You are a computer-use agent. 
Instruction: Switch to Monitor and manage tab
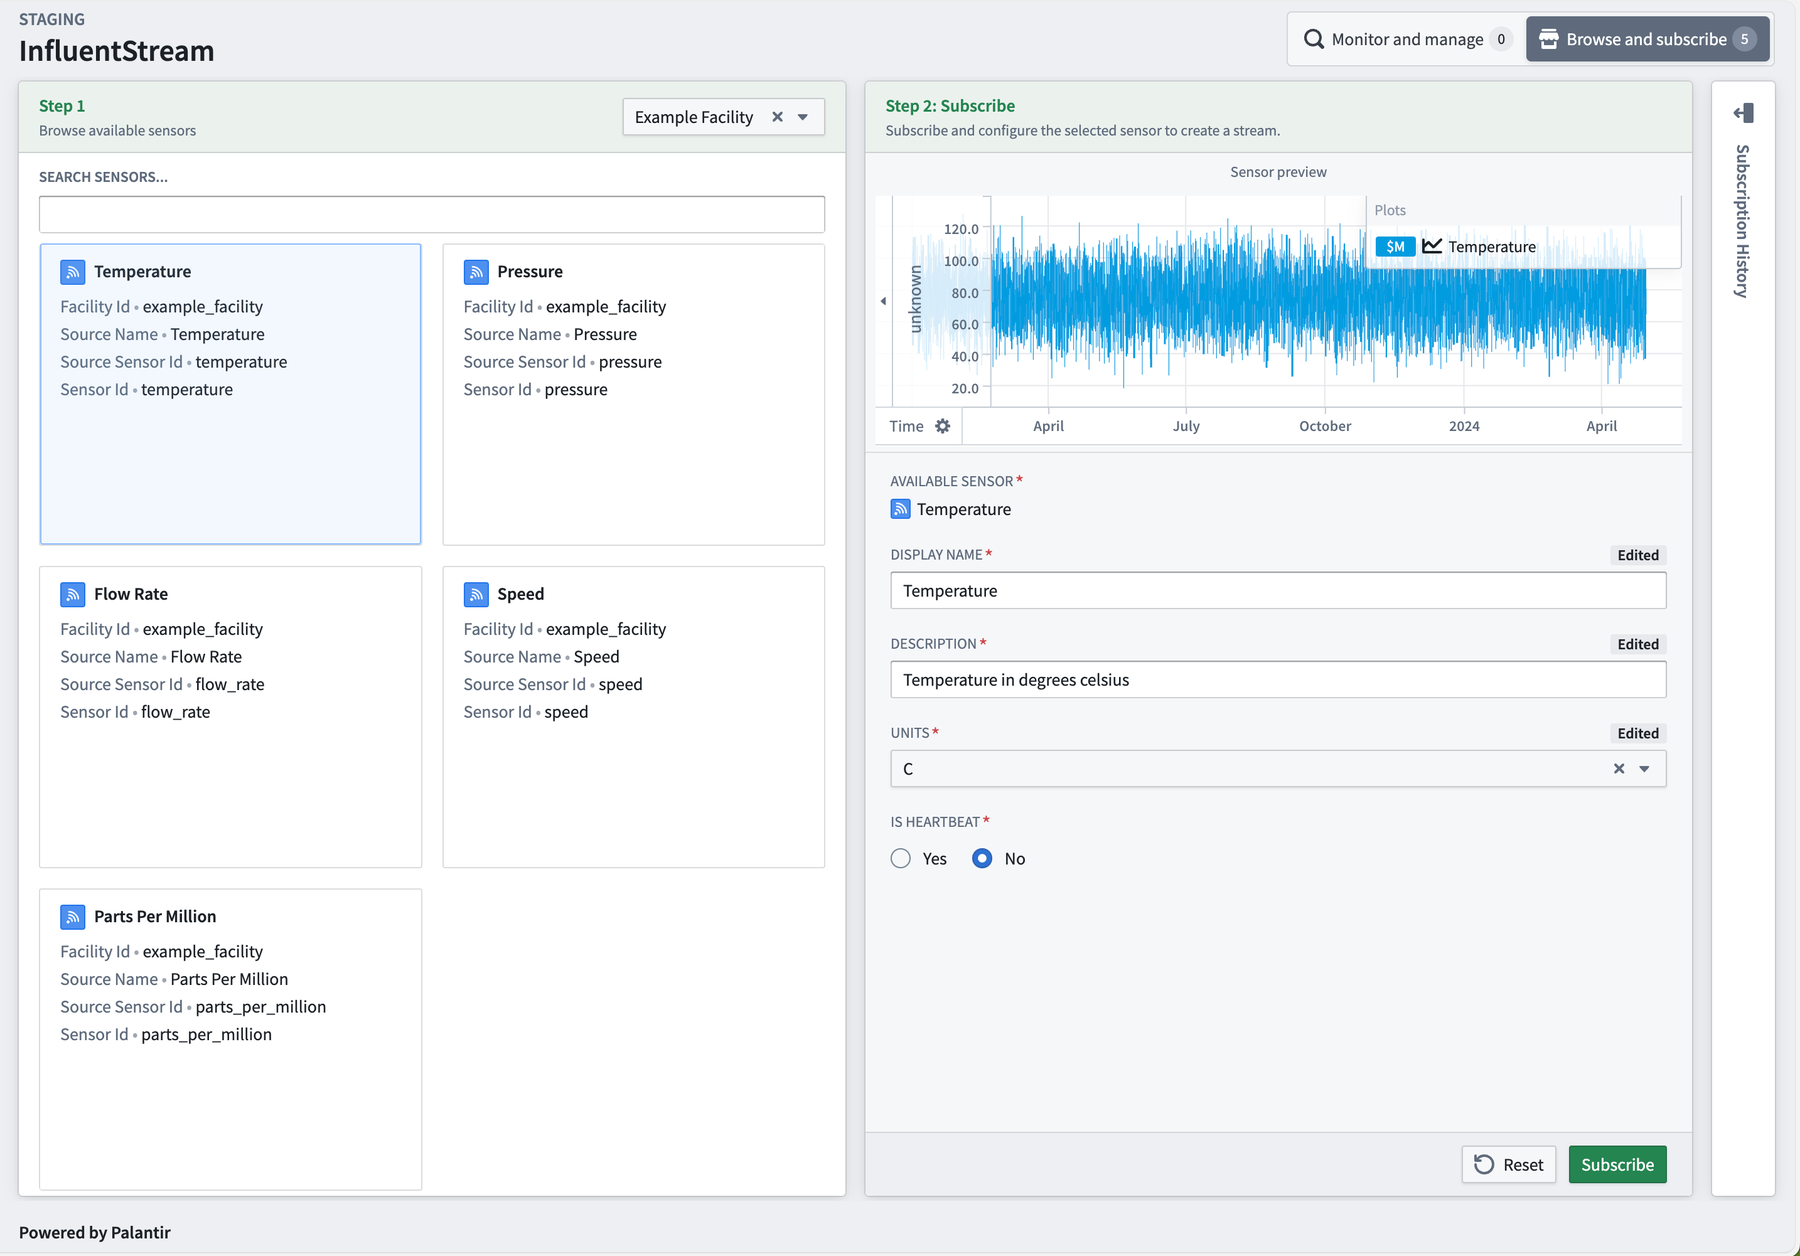click(1406, 39)
